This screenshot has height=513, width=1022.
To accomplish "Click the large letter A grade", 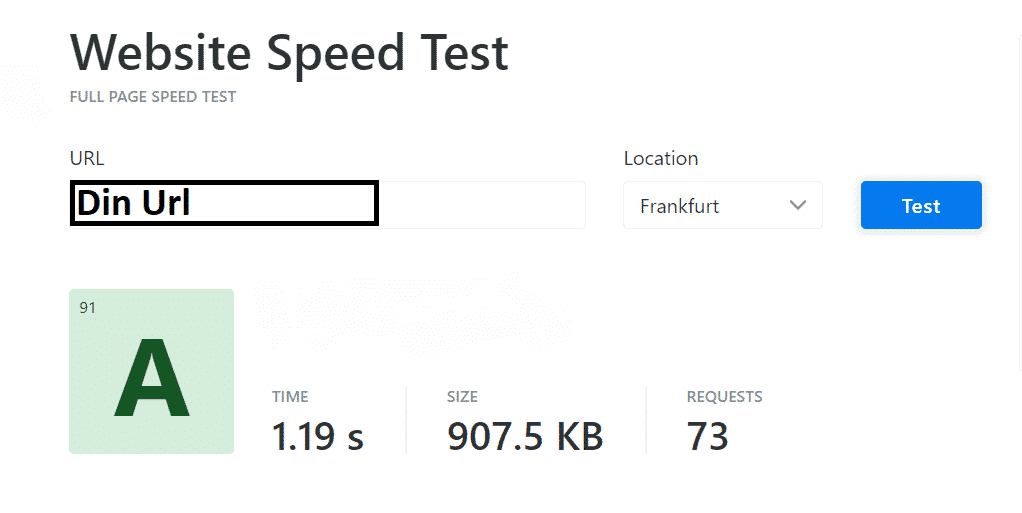I will [x=151, y=380].
